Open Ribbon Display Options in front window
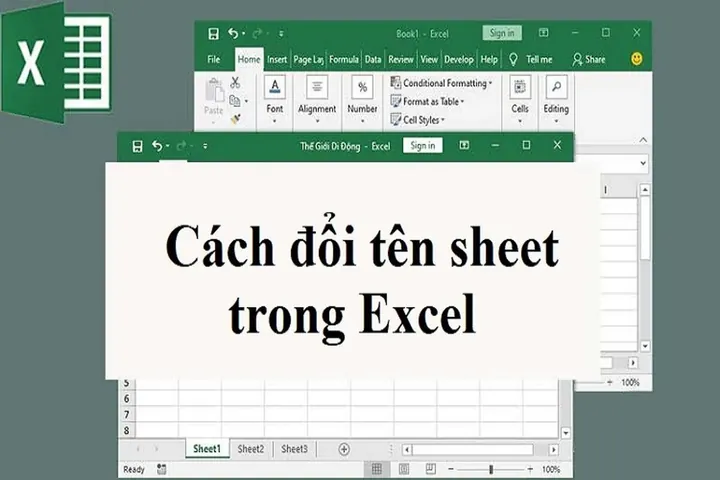This screenshot has width=720, height=480. point(464,145)
